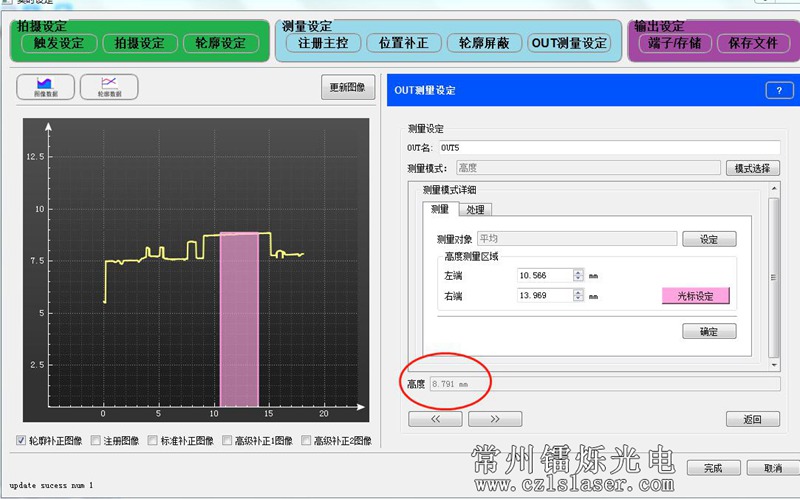Open 轮廓屏蔽 profile mask settings
The image size is (800, 499).
[484, 43]
